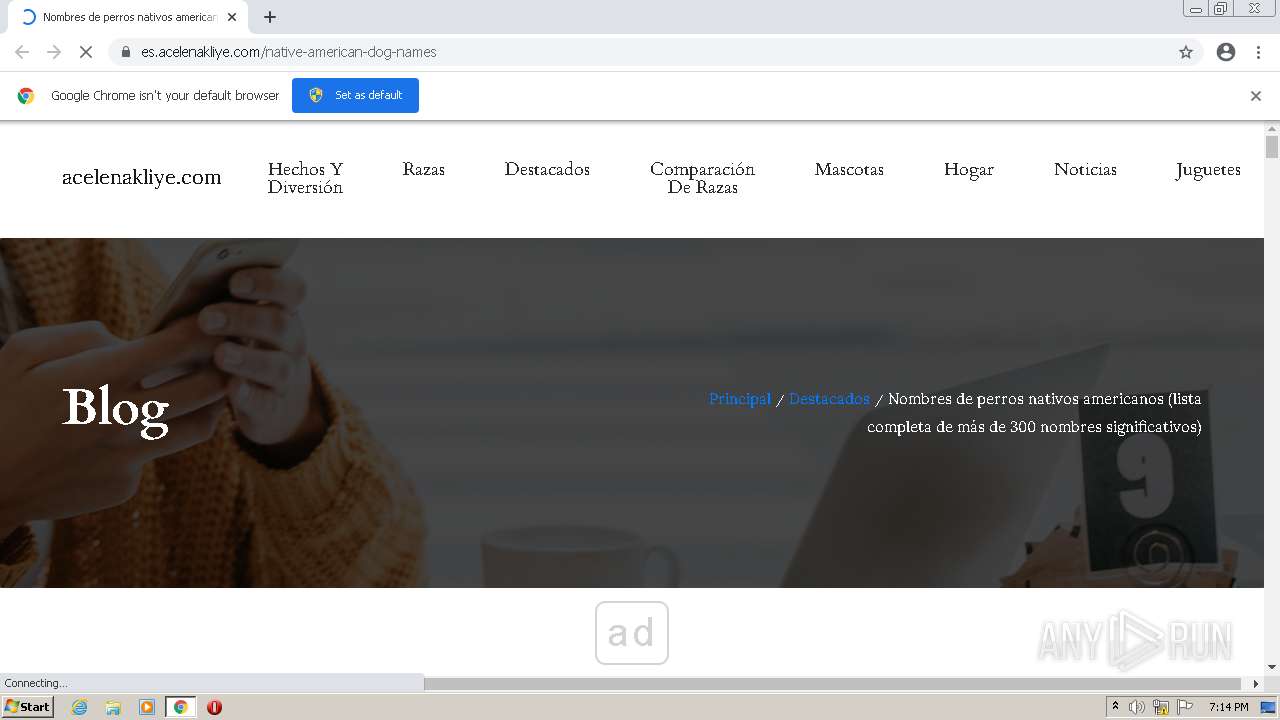Viewport: 1280px width, 720px height.
Task: Open the Noticias menu item
Action: click(1085, 169)
